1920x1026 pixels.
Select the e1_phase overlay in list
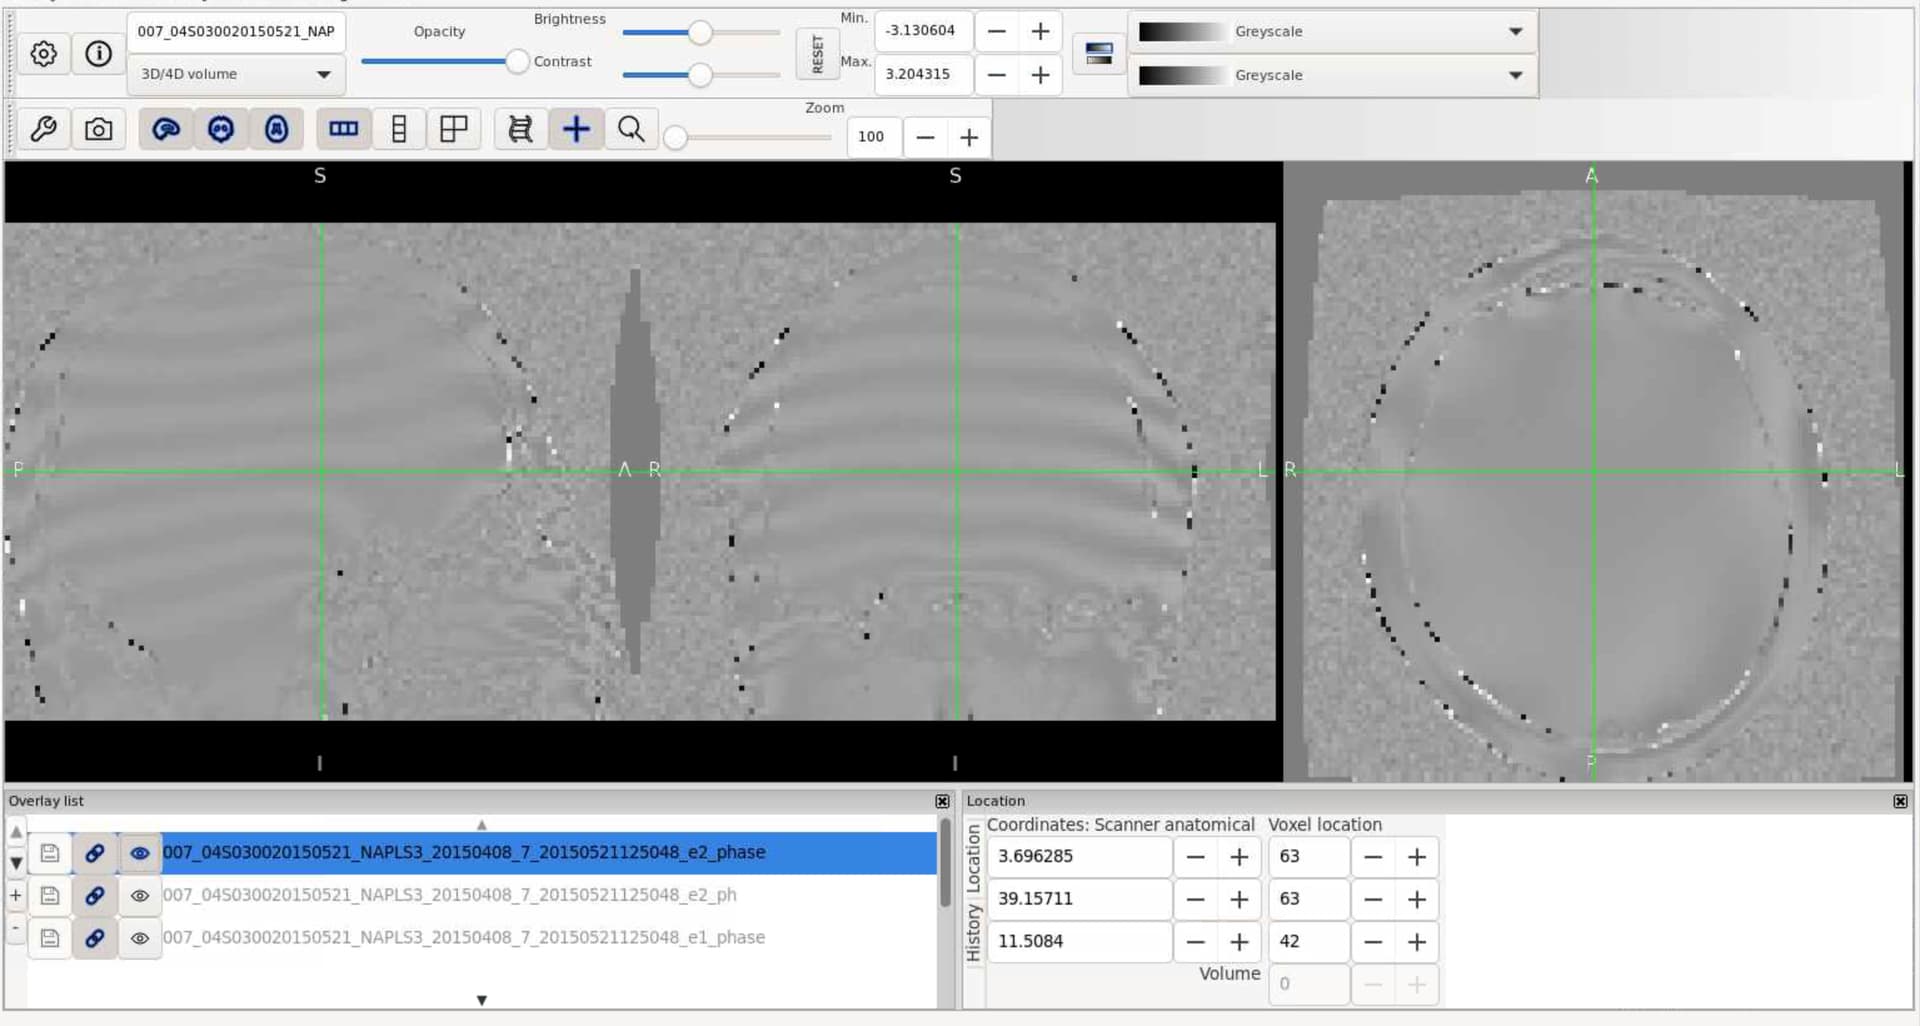coord(464,938)
